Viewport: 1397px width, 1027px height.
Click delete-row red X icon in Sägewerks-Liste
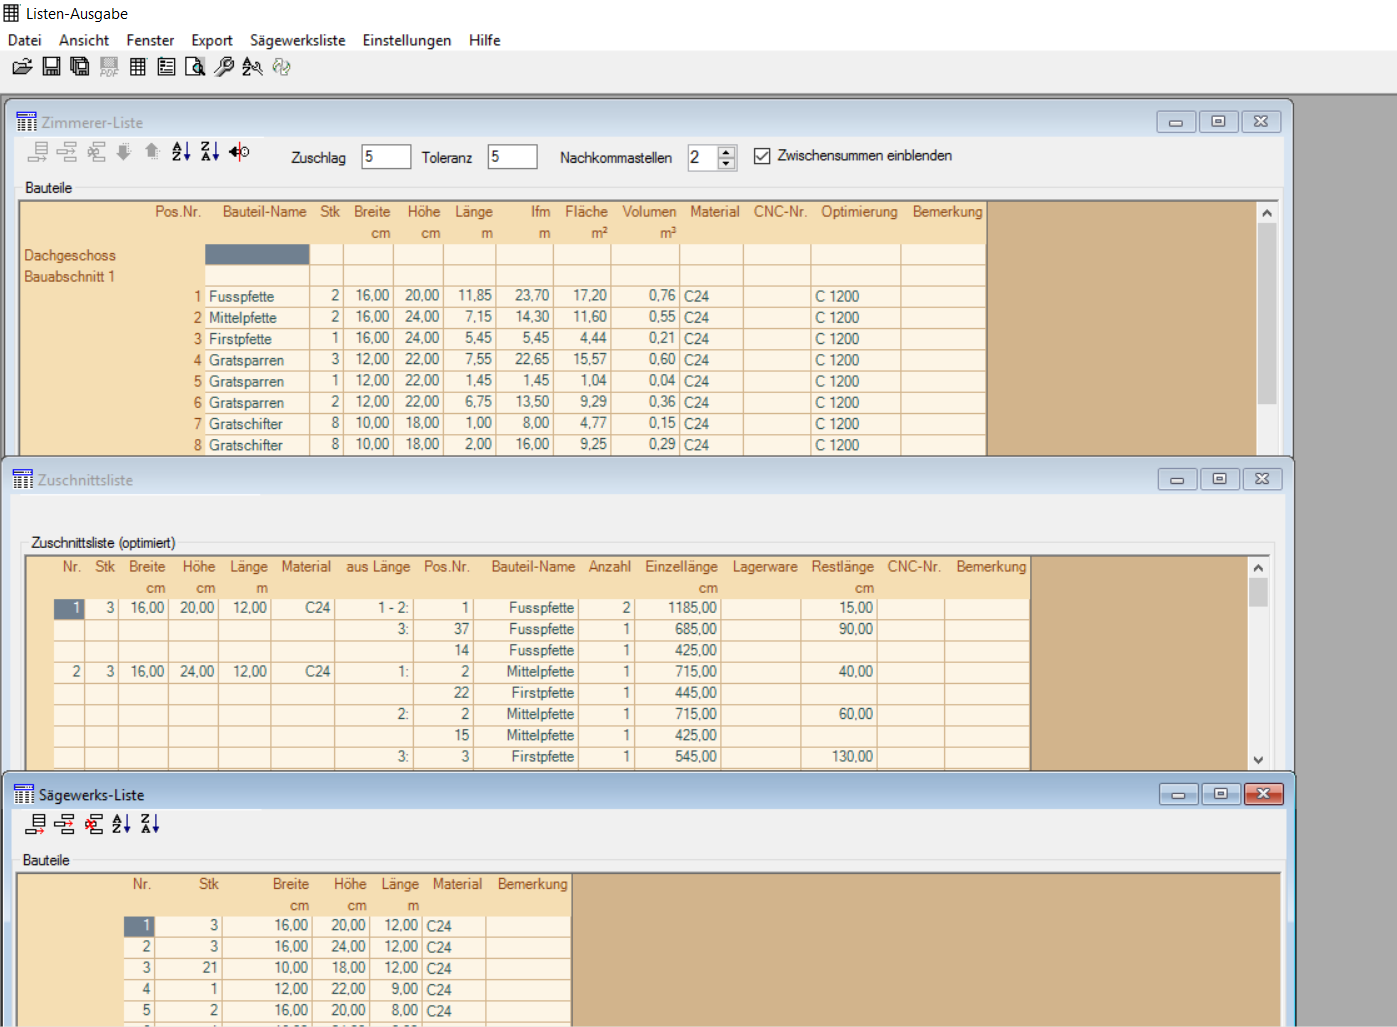point(93,824)
